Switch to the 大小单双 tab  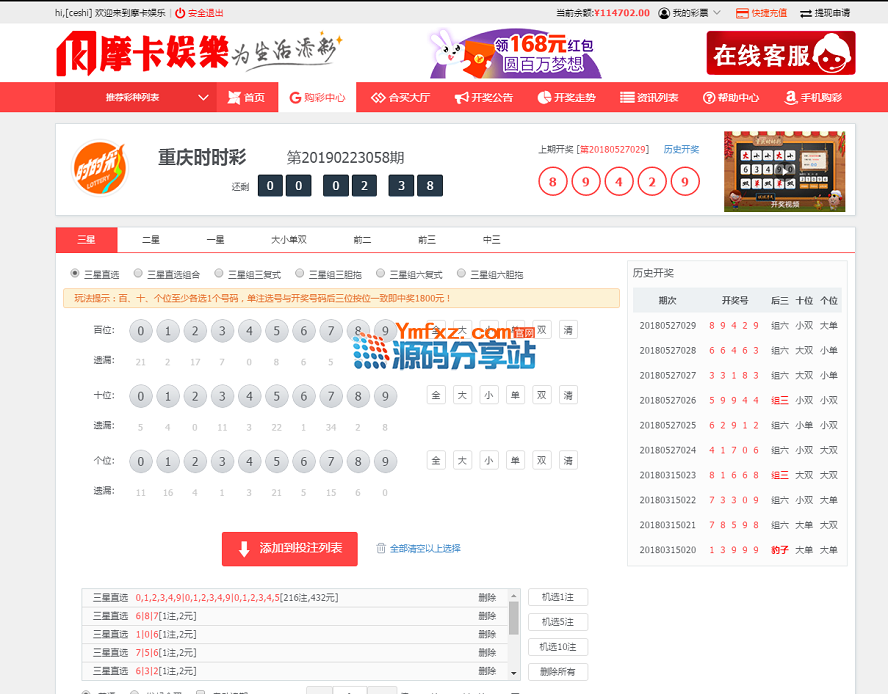[x=289, y=240]
